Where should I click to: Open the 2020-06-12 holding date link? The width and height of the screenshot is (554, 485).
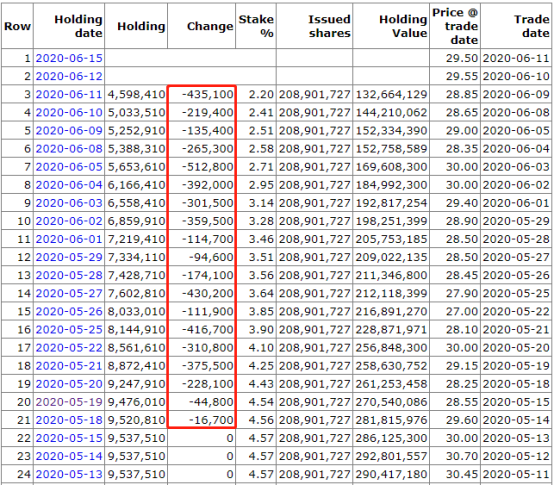69,76
